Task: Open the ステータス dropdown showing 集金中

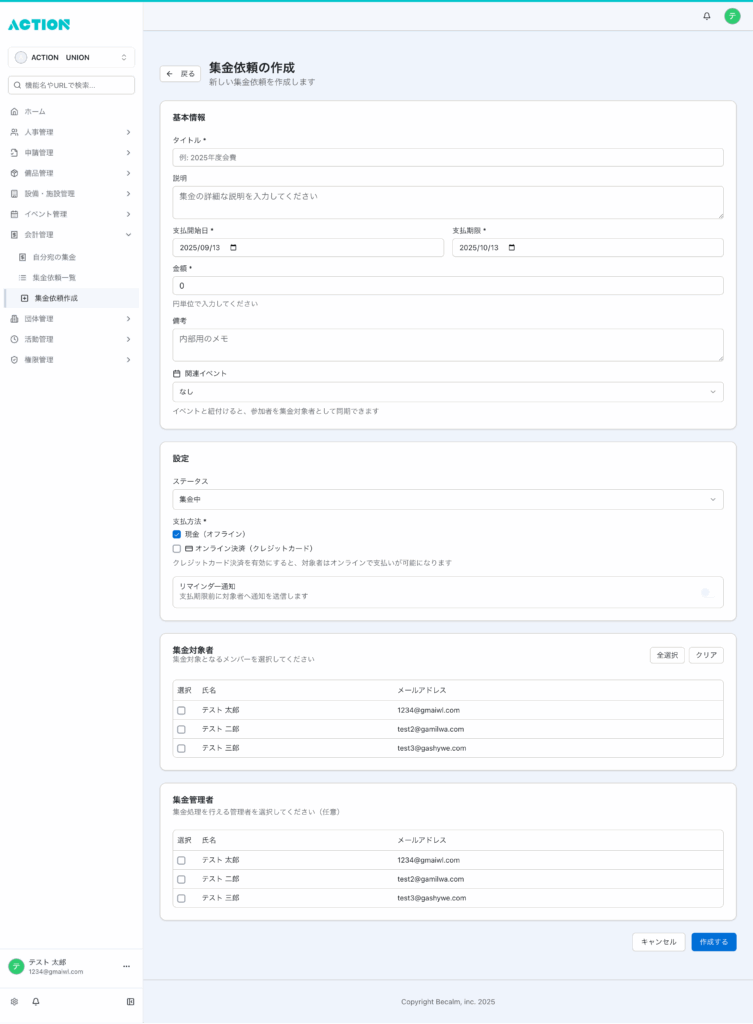Action: (x=447, y=499)
